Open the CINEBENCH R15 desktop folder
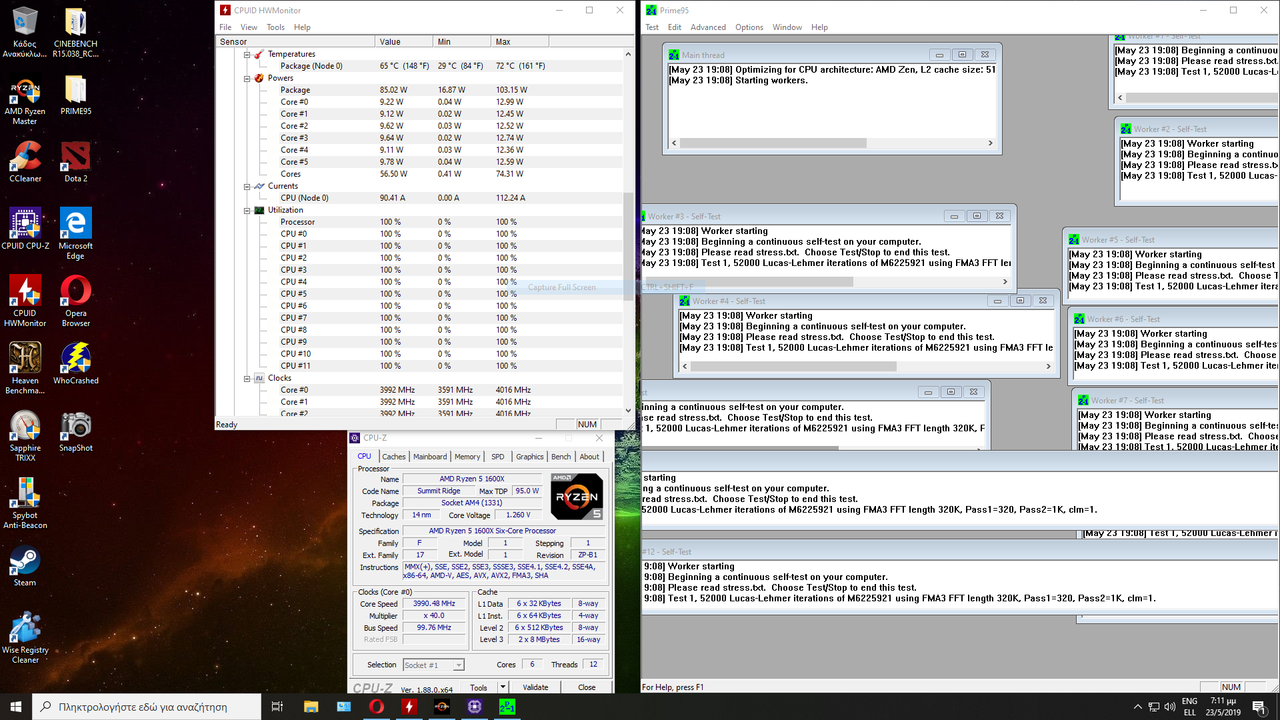 (76, 33)
